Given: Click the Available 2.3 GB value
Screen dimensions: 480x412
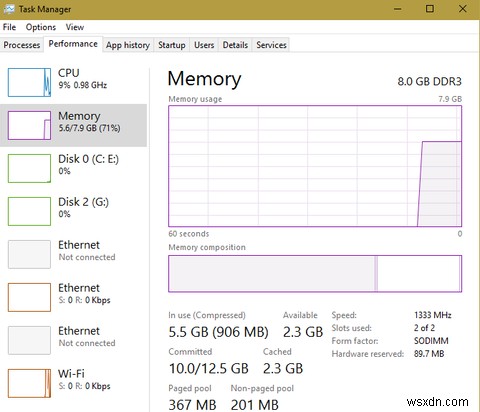Looking at the screenshot, I should click(303, 332).
